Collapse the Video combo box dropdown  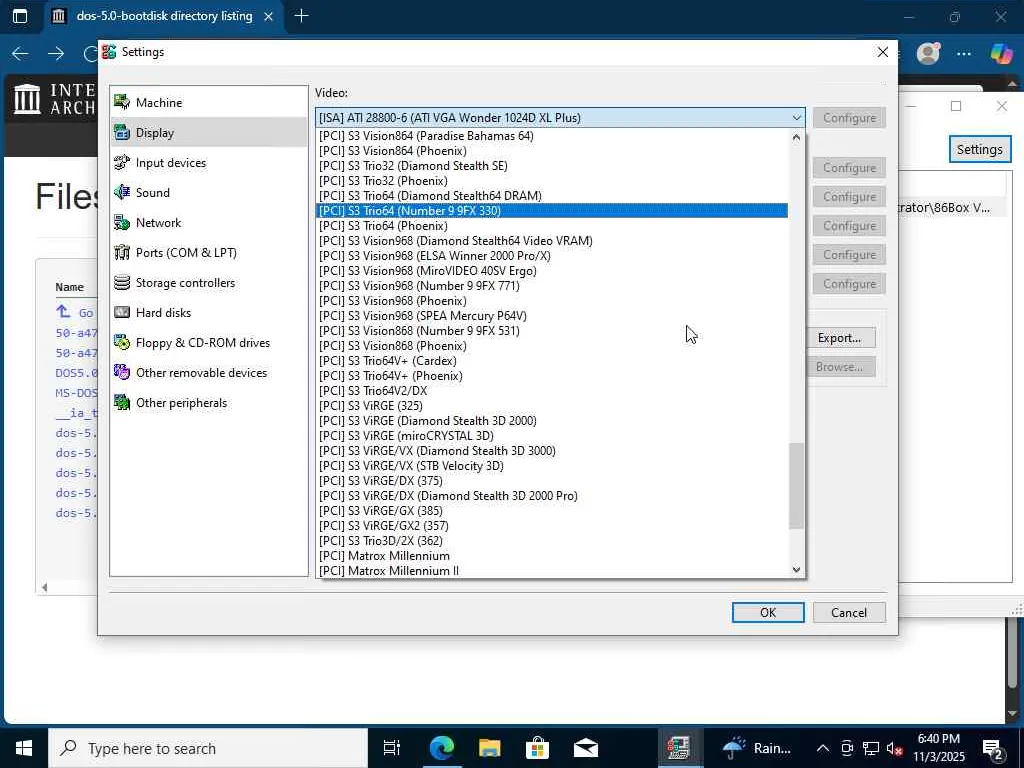coord(797,118)
